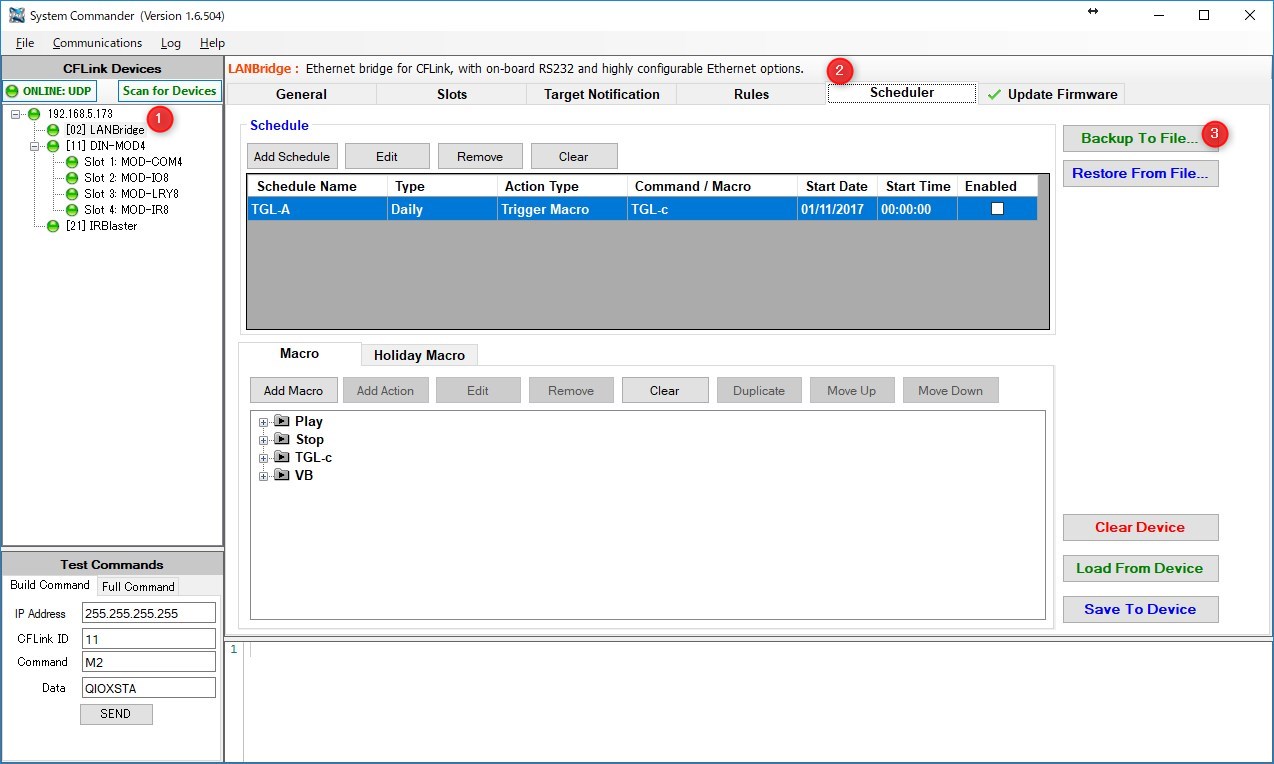Screen dimensions: 1274x764
Task: Click the folder icon of VB macro
Action: (282, 476)
